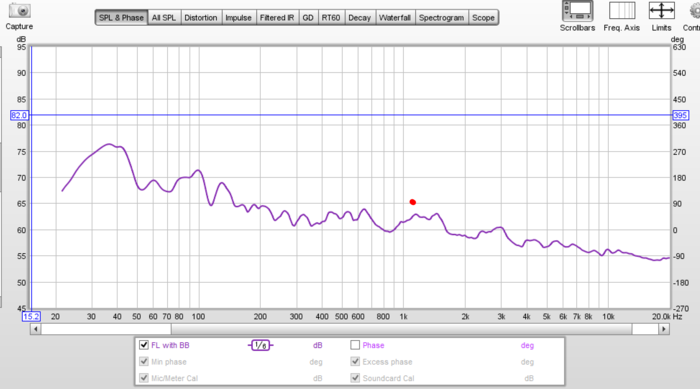Open the Impulse tab
This screenshot has width=700, height=389.
coord(238,18)
